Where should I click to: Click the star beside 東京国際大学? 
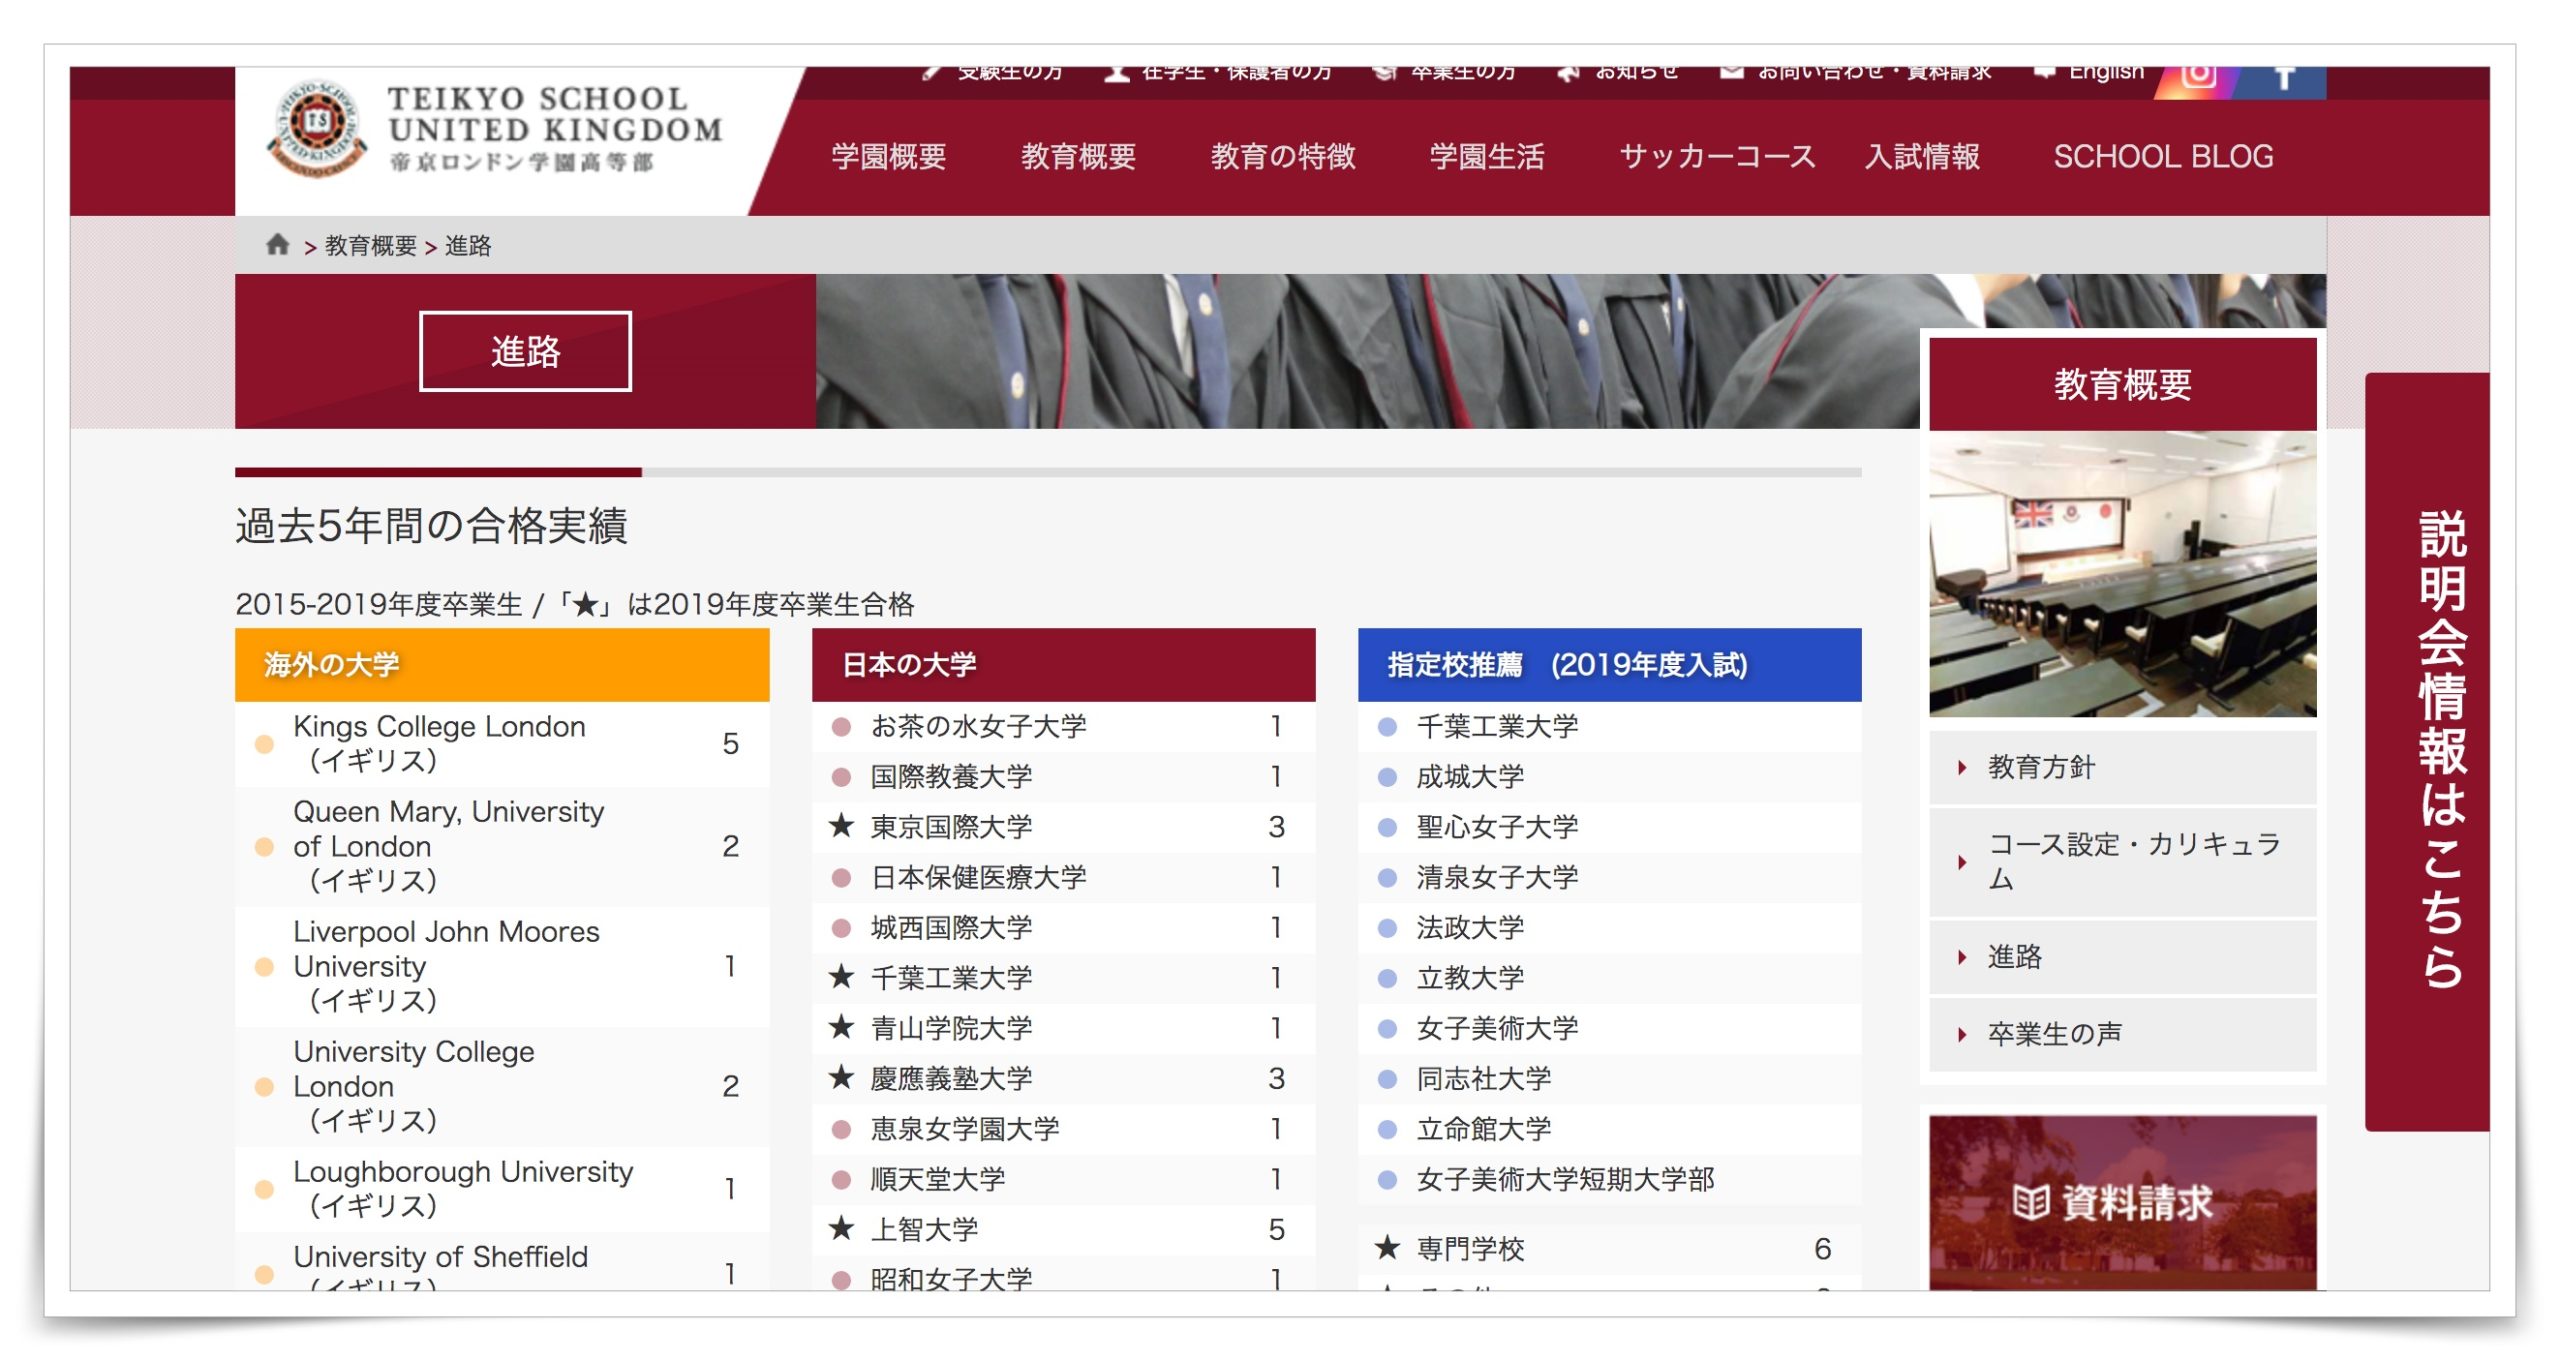pyautogui.click(x=841, y=826)
